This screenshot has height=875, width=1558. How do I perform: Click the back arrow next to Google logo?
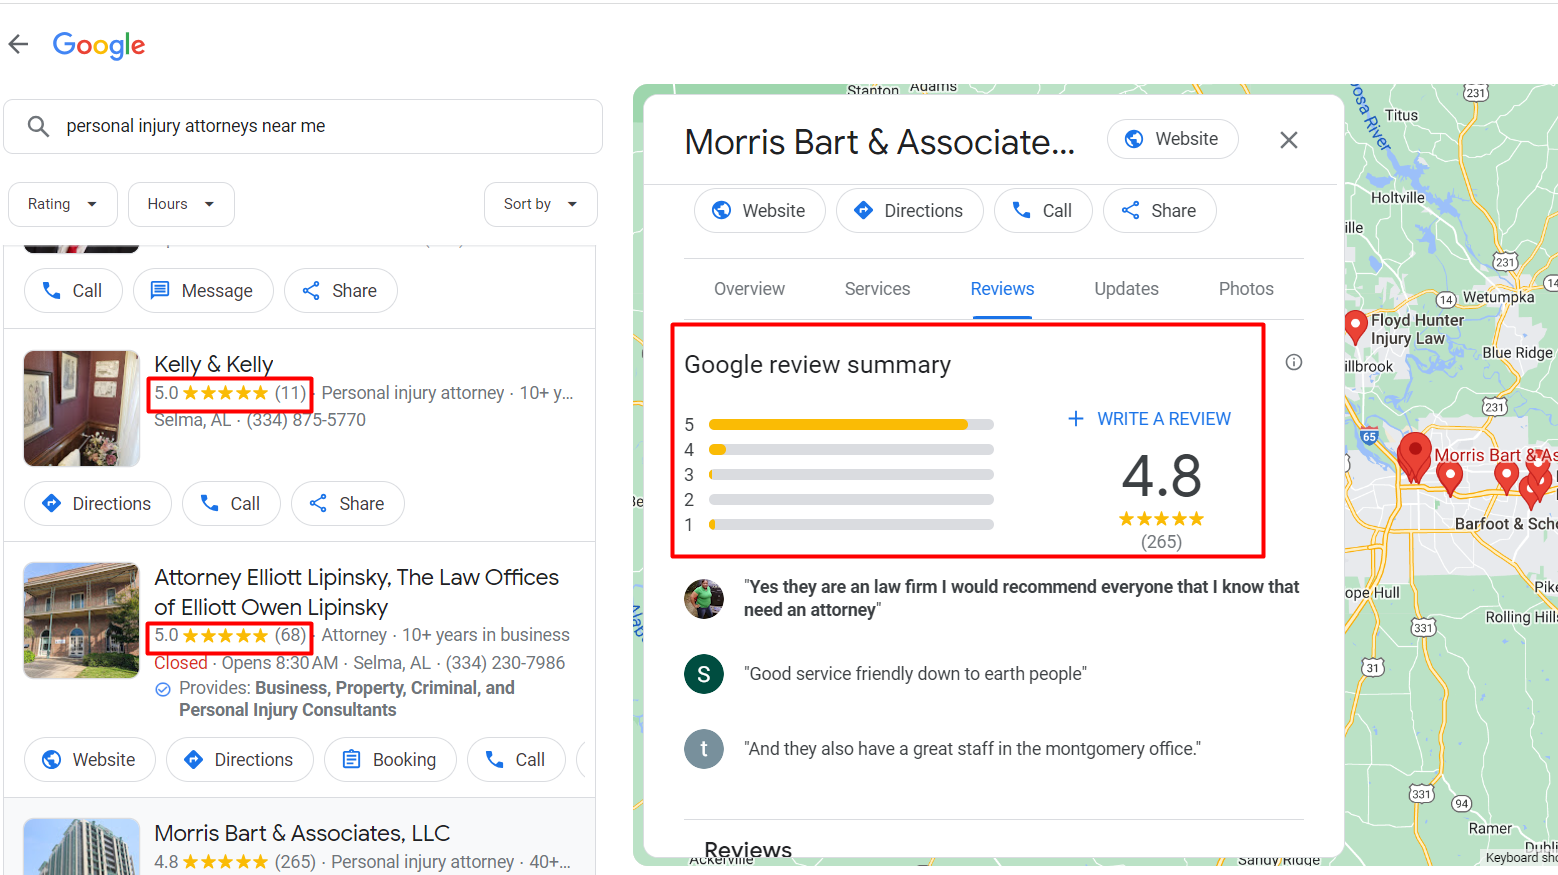pyautogui.click(x=18, y=44)
